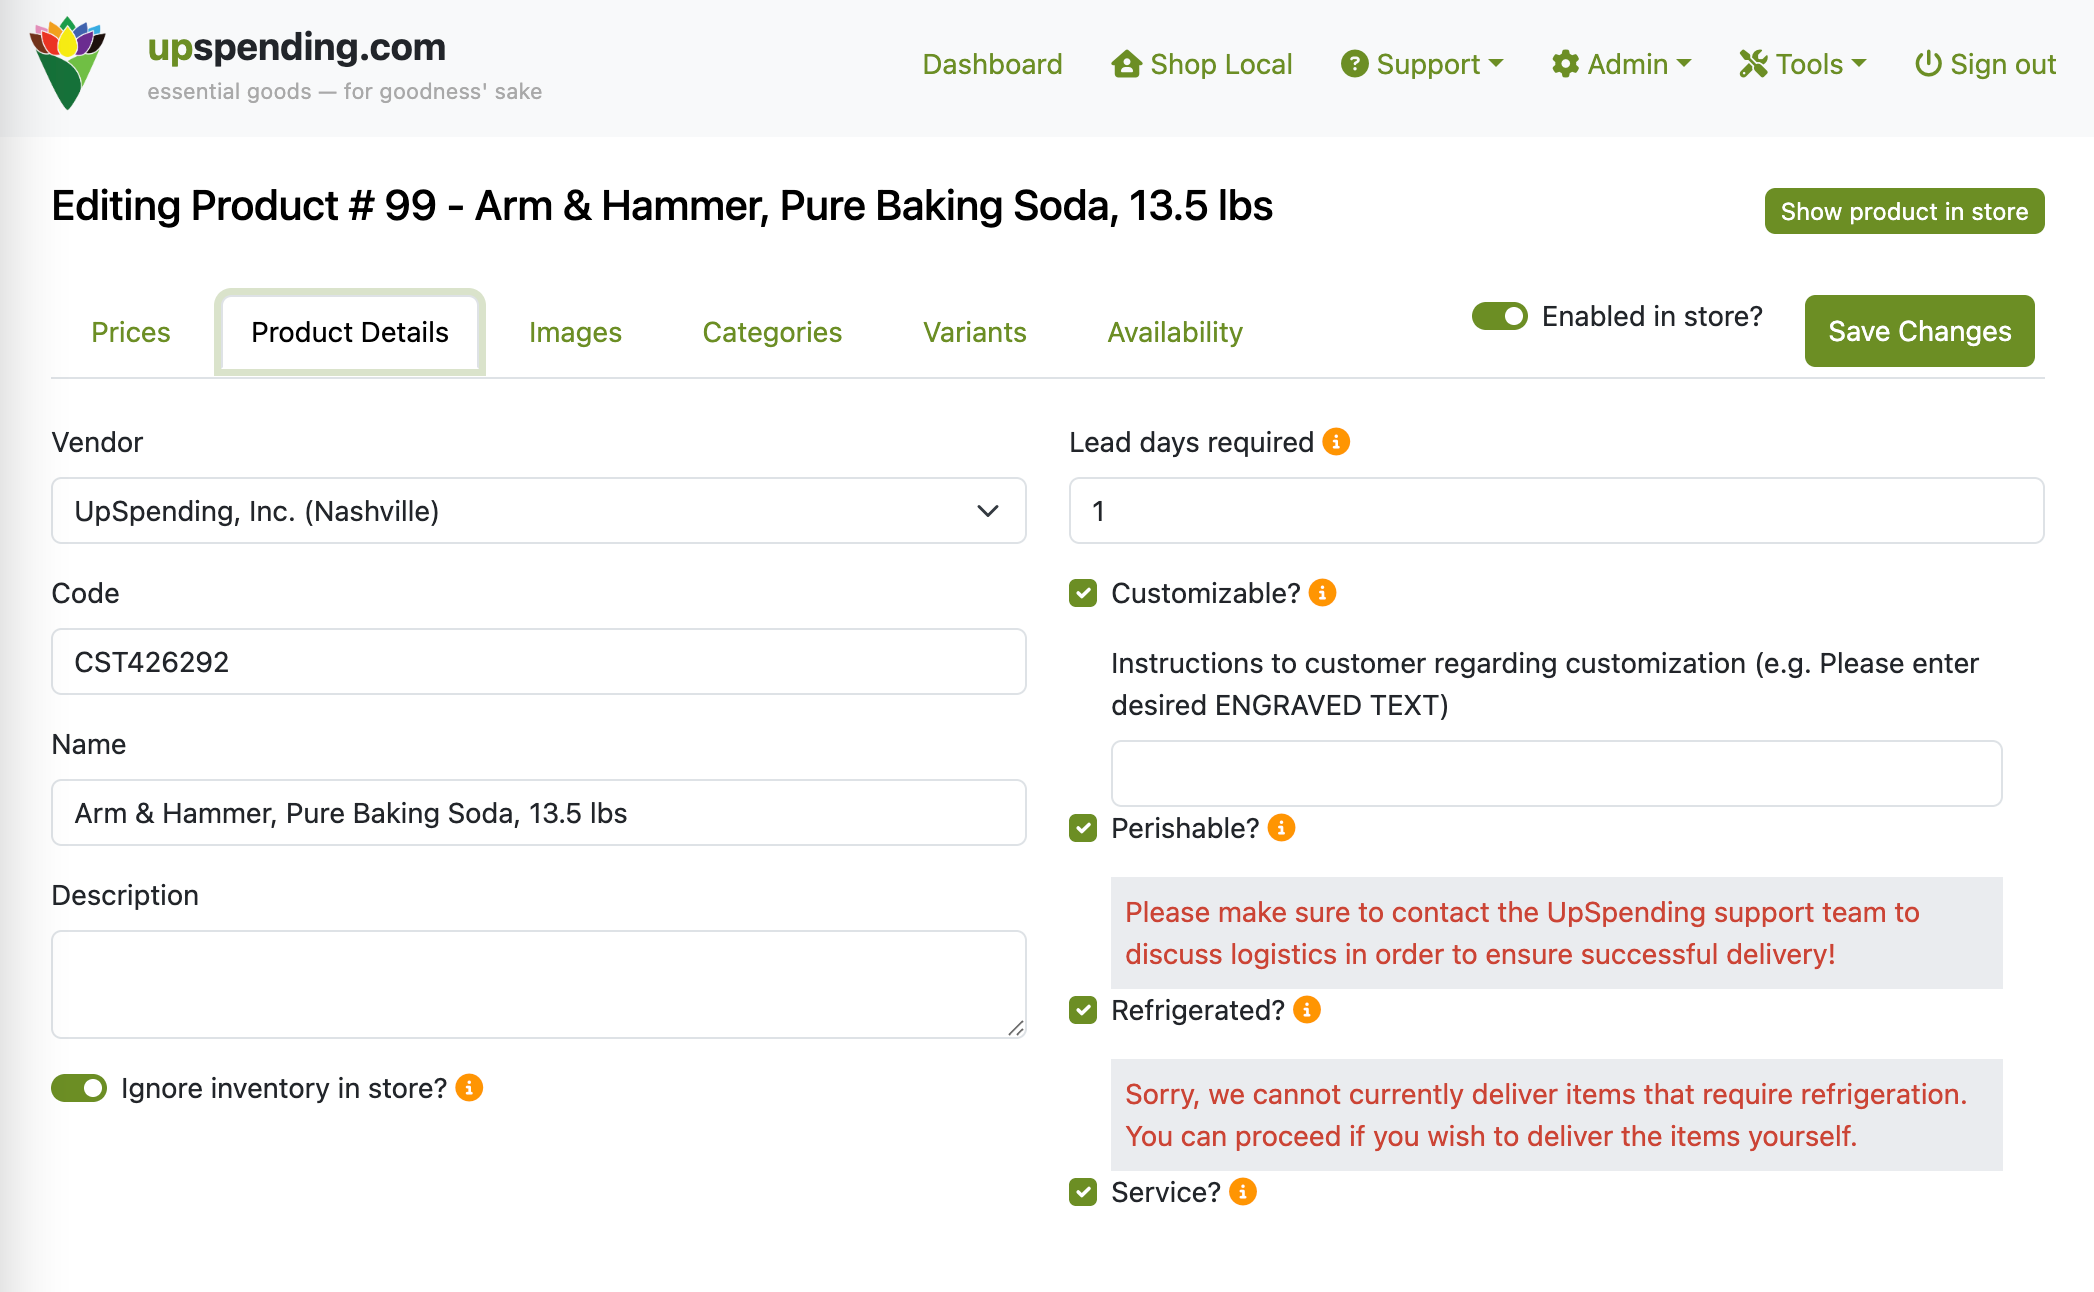Screen dimensions: 2094x1292
Task: Click info icon next to Service
Action: (1242, 1192)
